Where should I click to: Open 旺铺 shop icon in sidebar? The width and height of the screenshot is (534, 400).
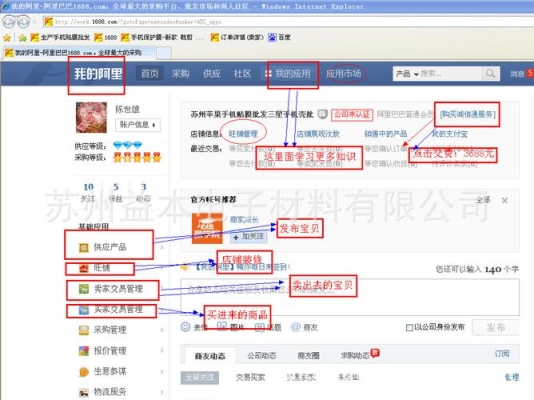pos(84,268)
